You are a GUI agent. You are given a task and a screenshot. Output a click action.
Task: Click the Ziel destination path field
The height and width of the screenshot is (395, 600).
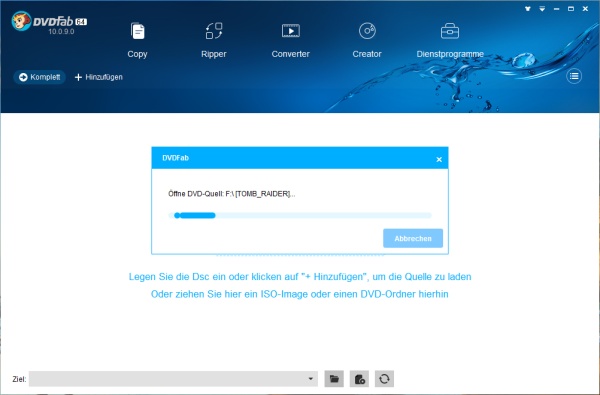[173, 379]
